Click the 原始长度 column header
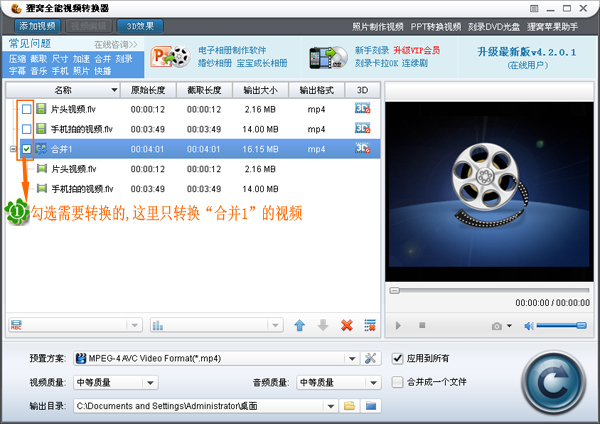Image resolution: width=600 pixels, height=424 pixels. click(x=148, y=90)
